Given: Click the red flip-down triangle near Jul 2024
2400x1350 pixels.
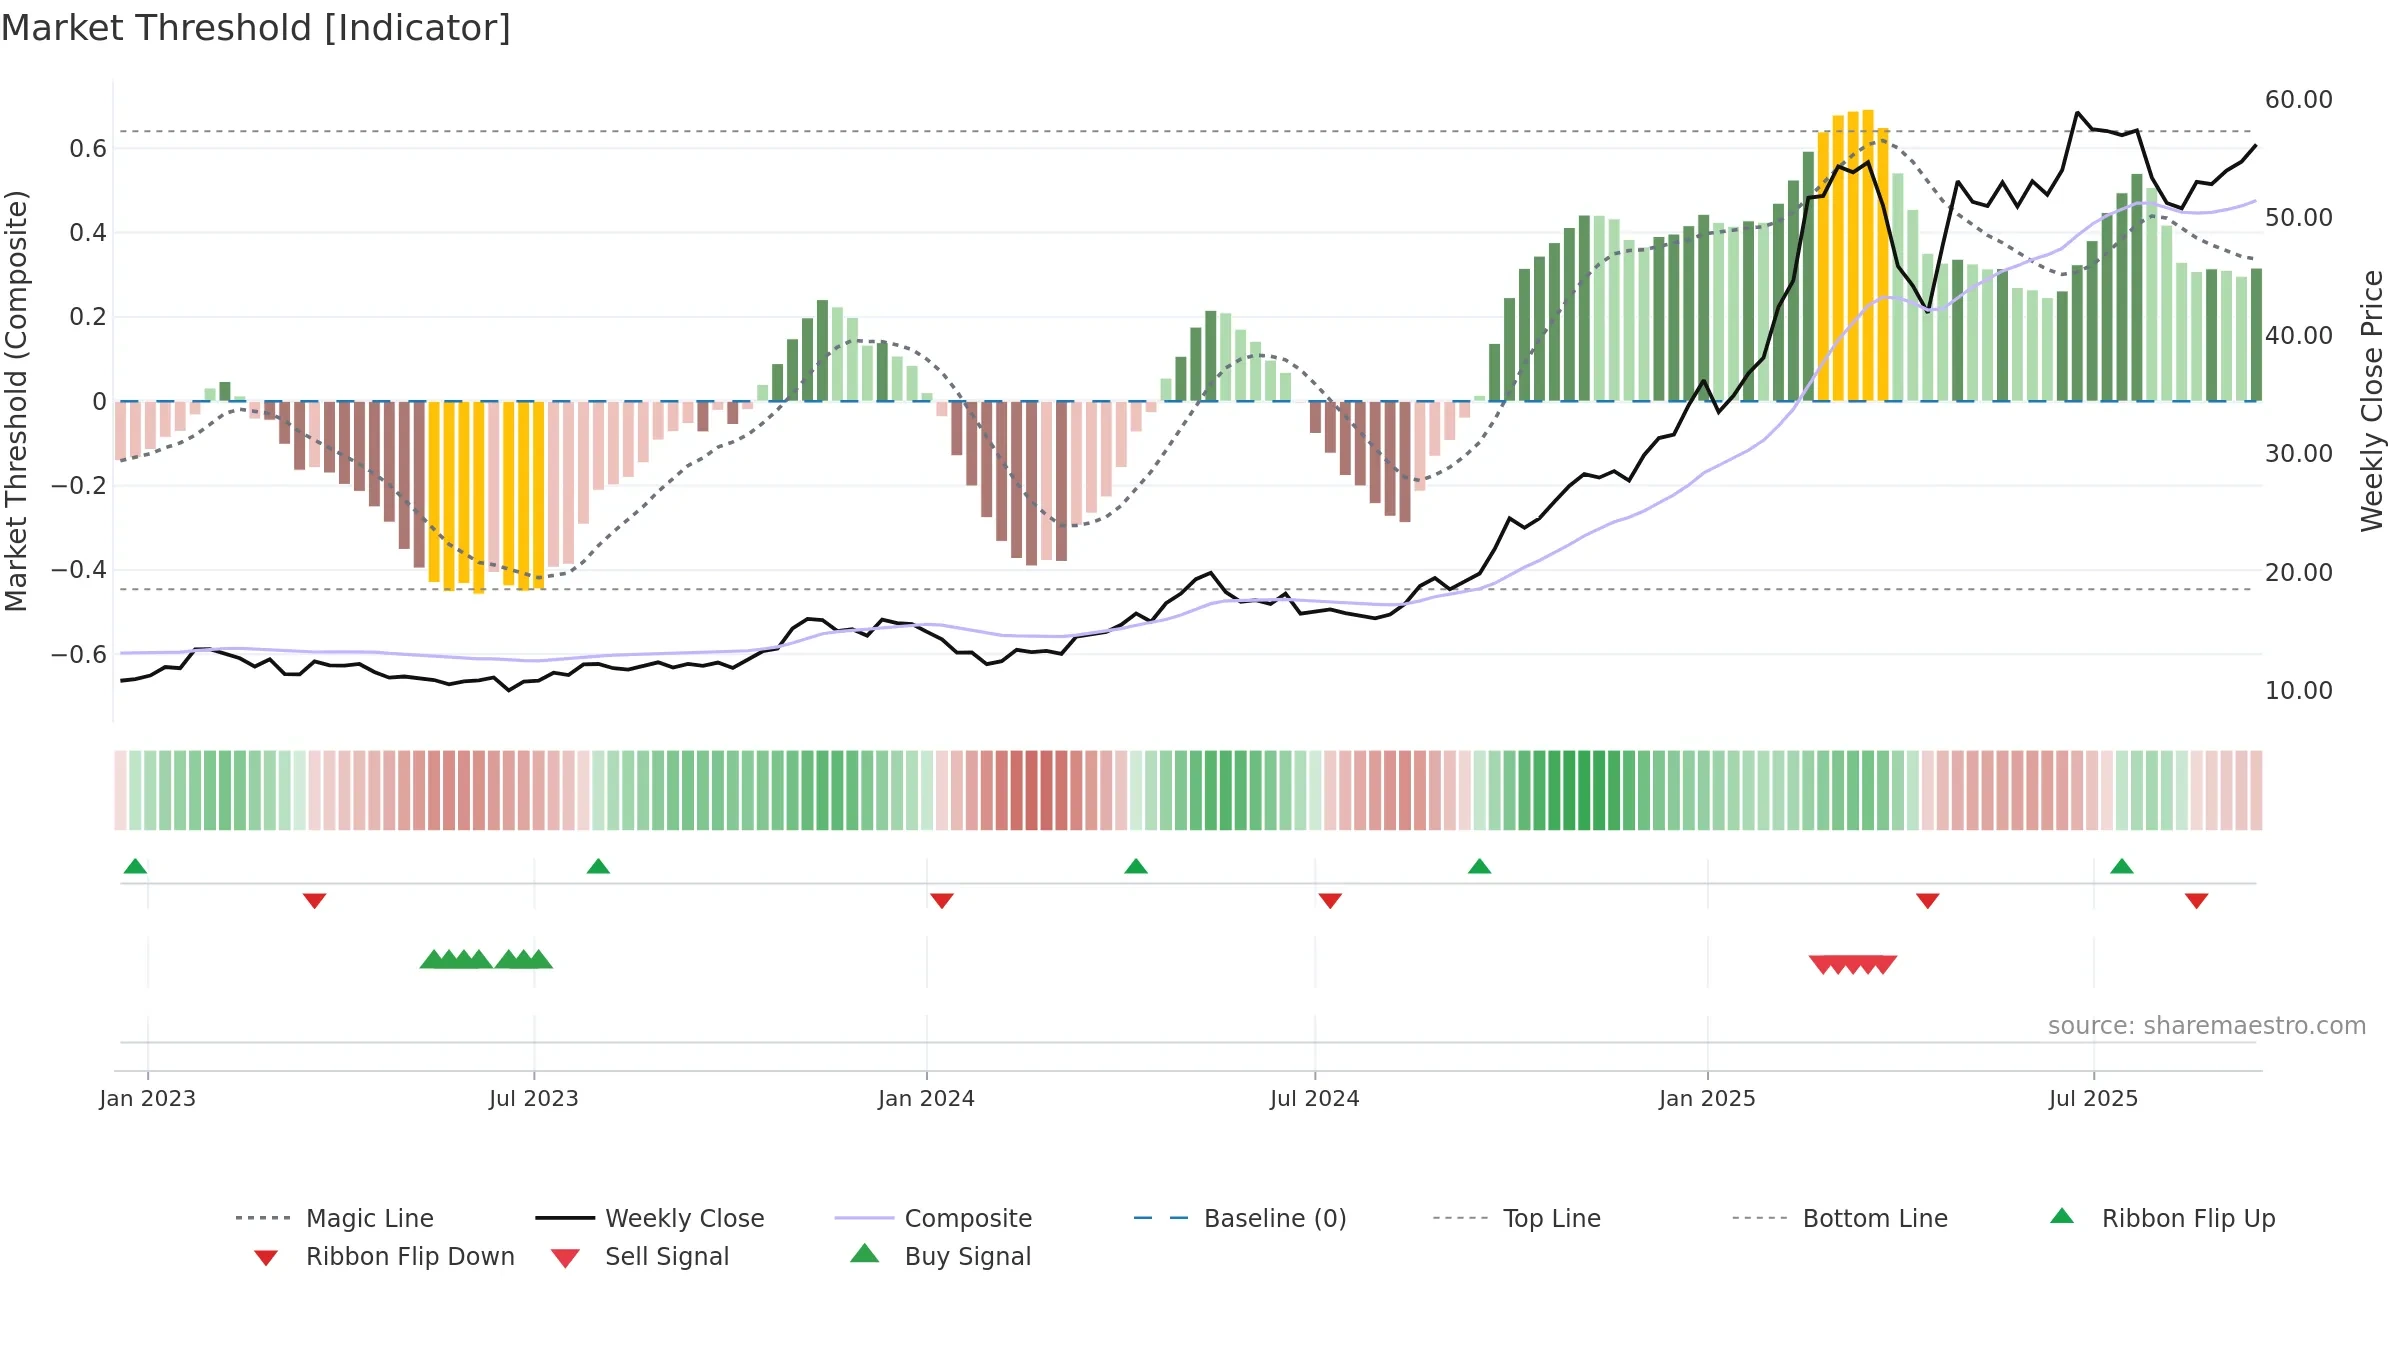Looking at the screenshot, I should 1330,901.
